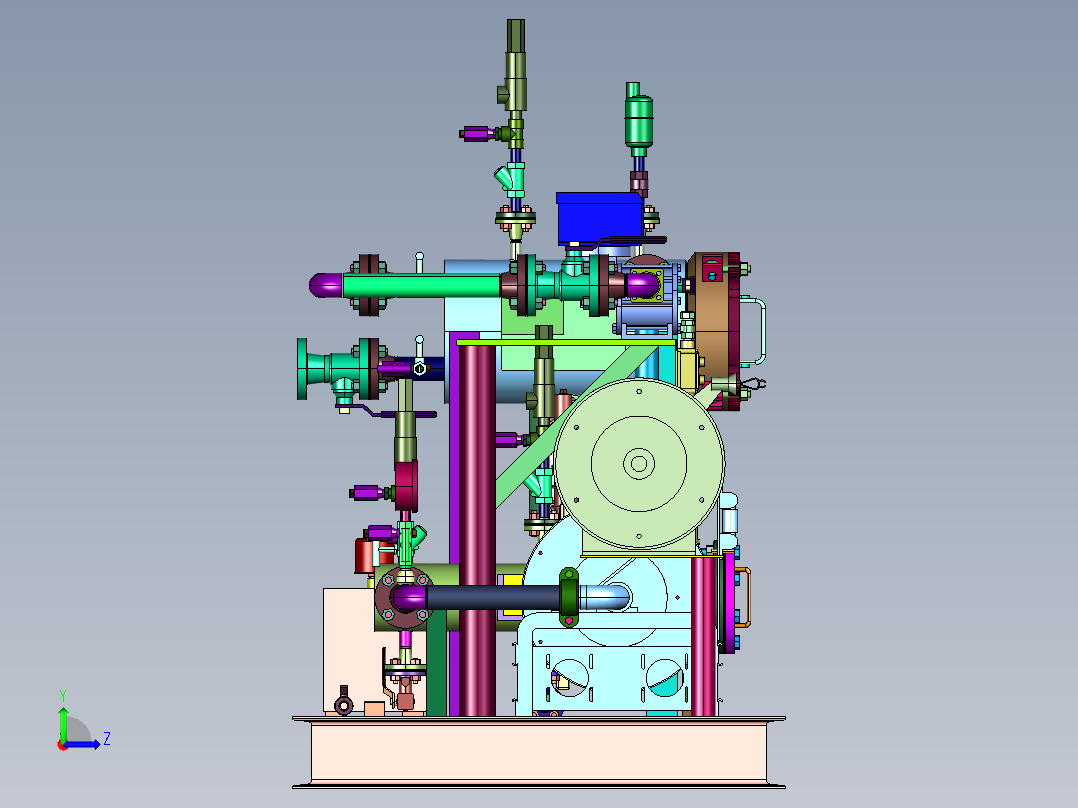Select the teal cylinder at top right

[x=639, y=123]
